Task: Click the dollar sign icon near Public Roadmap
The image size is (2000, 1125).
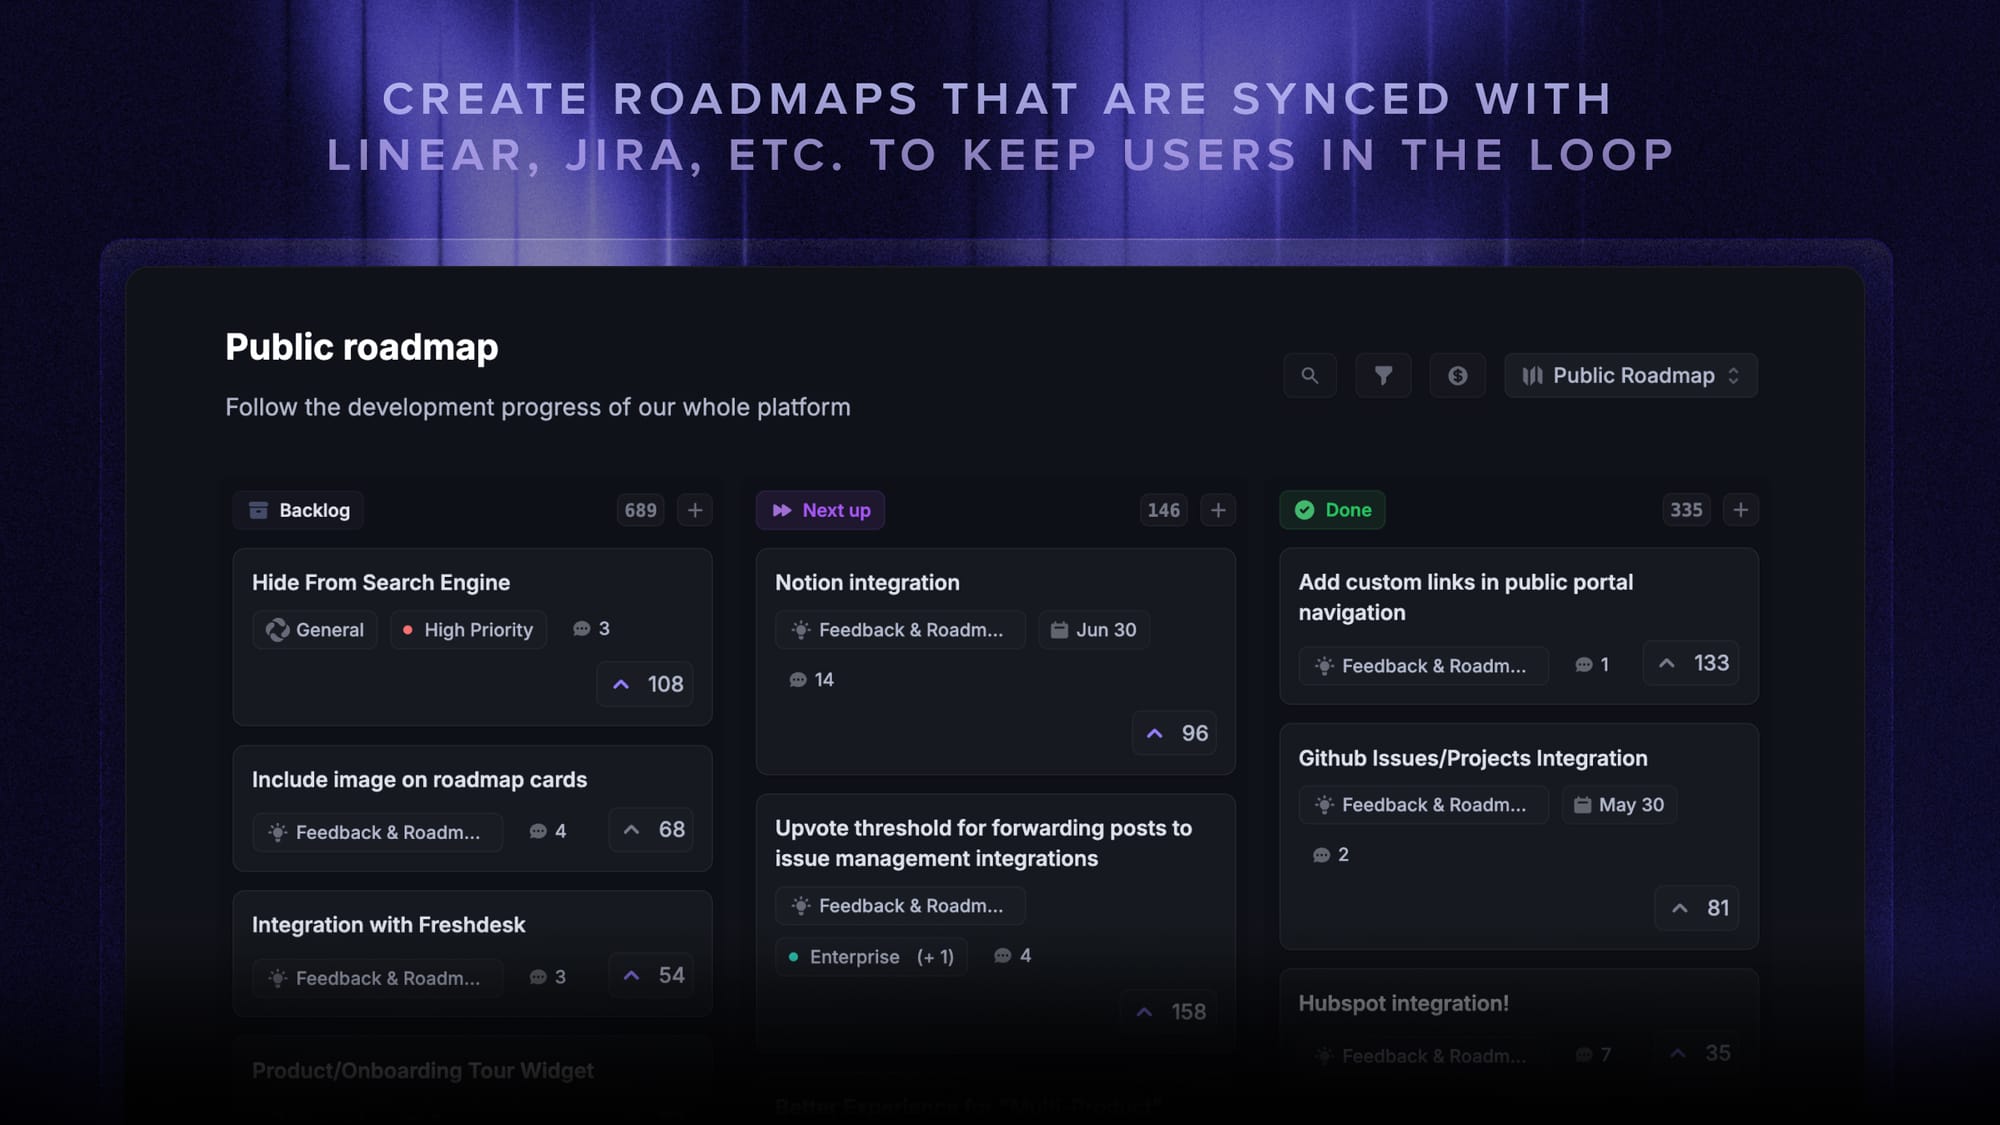Action: click(x=1457, y=376)
